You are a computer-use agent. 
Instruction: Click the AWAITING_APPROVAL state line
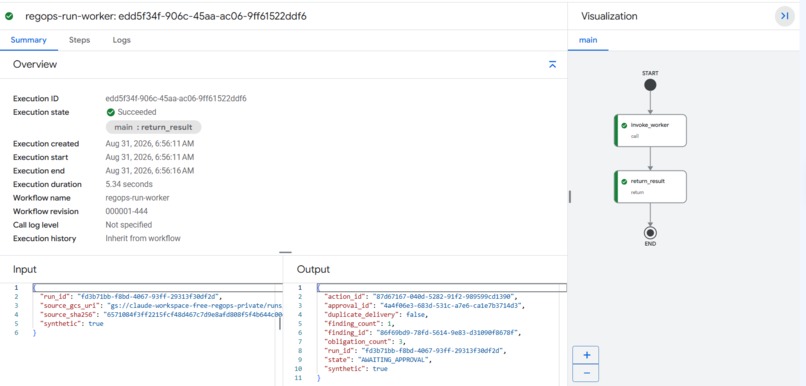[x=377, y=360]
